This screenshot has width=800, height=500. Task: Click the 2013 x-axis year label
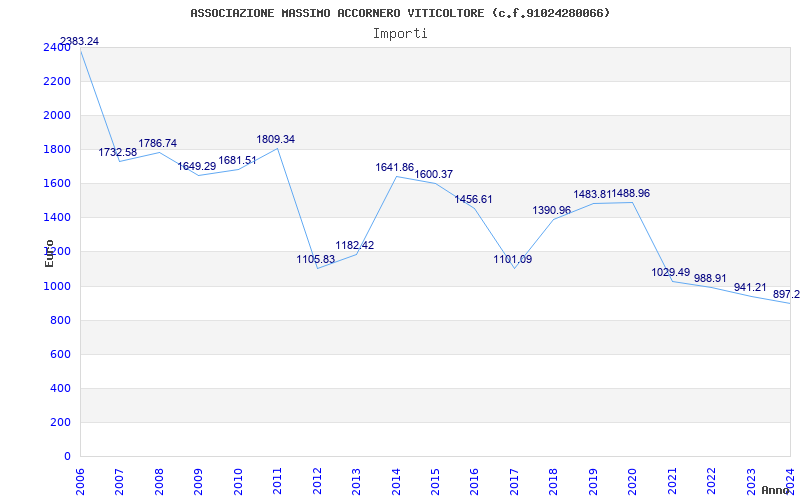pos(356,481)
